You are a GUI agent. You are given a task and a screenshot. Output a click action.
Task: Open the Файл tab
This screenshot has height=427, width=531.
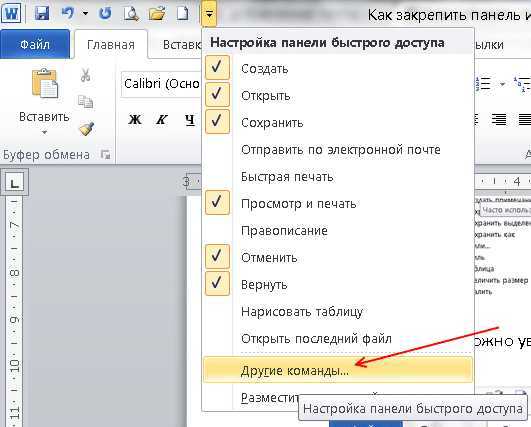pos(35,44)
